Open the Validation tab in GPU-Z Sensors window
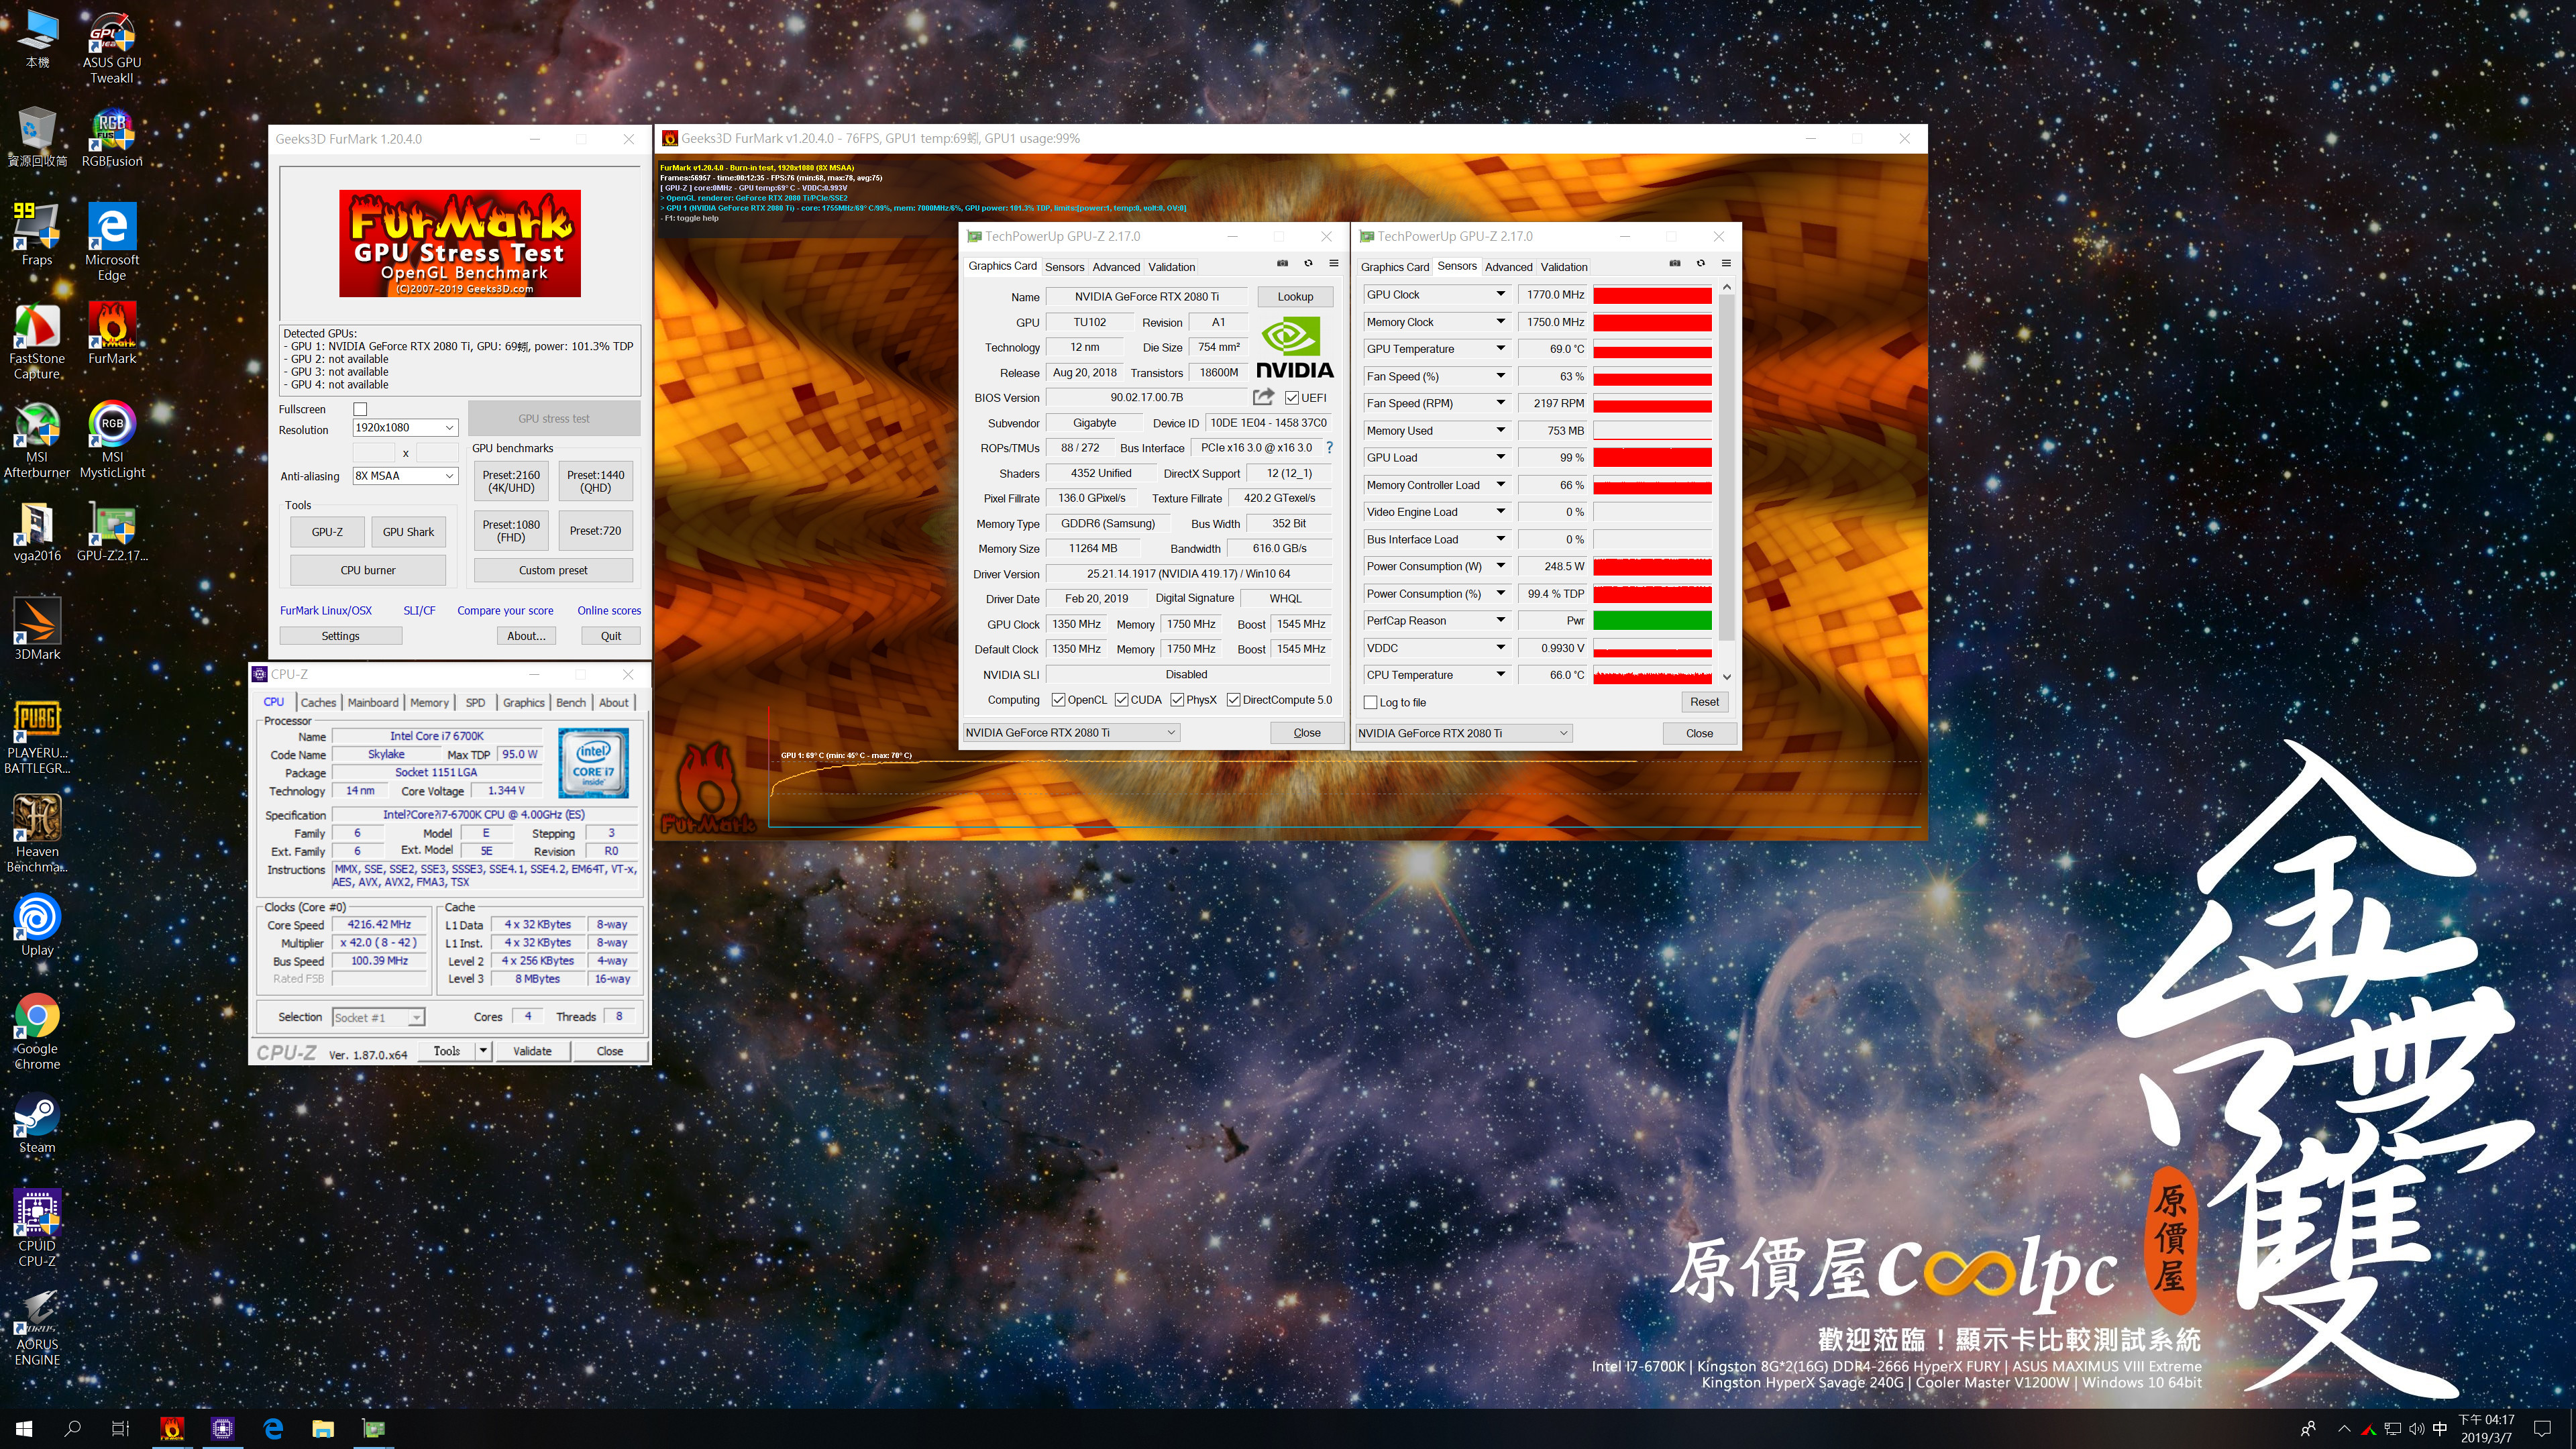Viewport: 2576px width, 1449px height. click(x=1563, y=267)
